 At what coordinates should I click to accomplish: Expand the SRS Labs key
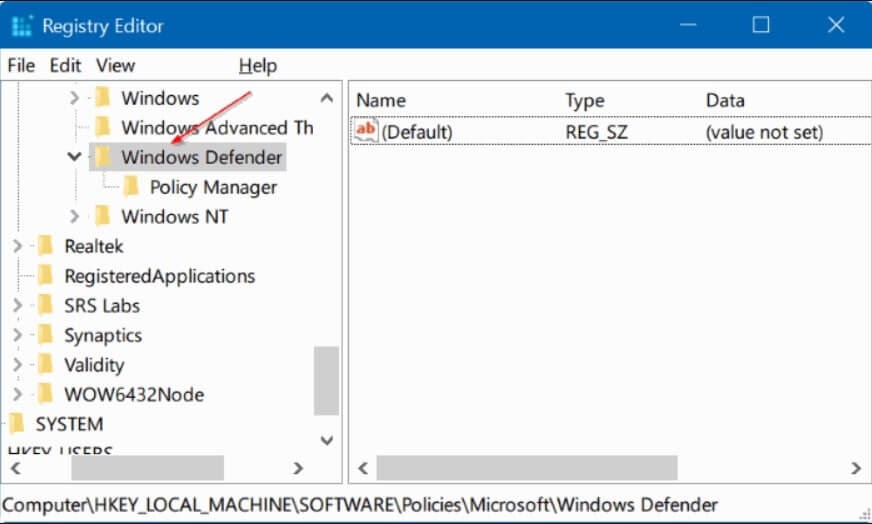(17, 305)
